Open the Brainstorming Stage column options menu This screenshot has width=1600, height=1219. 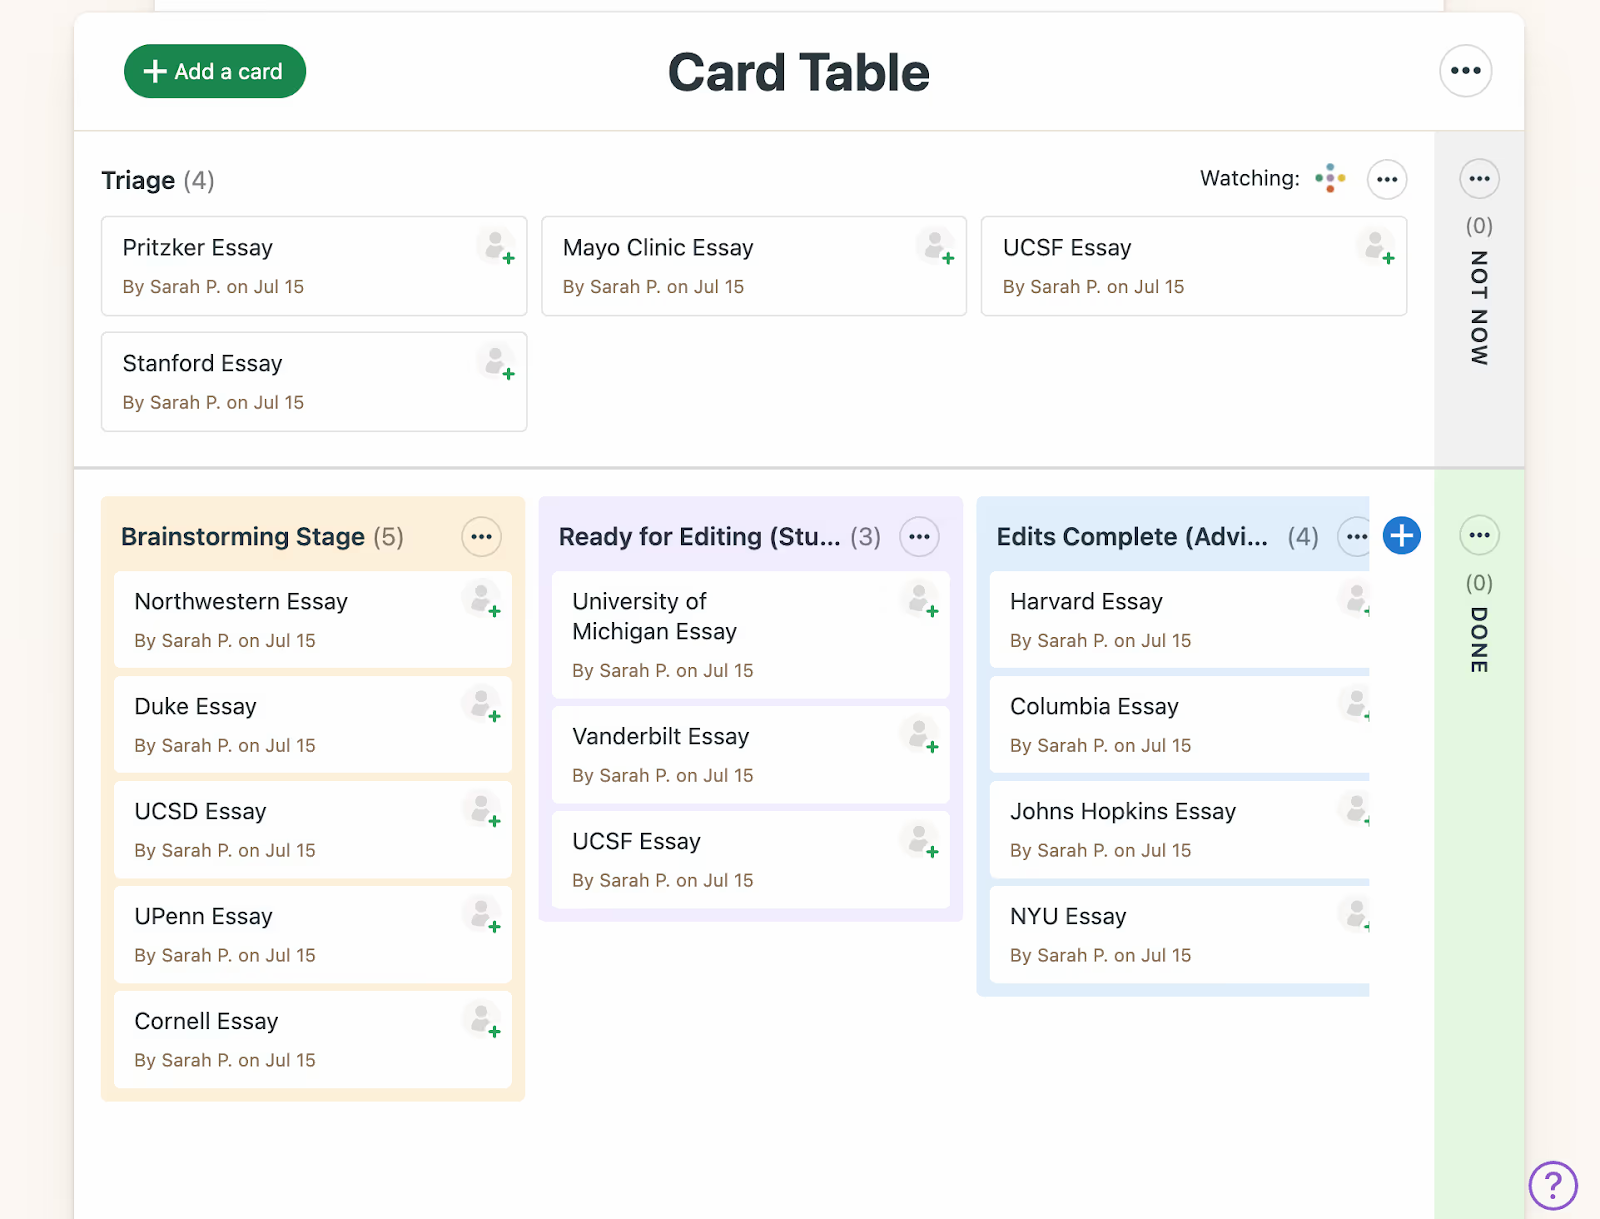481,536
